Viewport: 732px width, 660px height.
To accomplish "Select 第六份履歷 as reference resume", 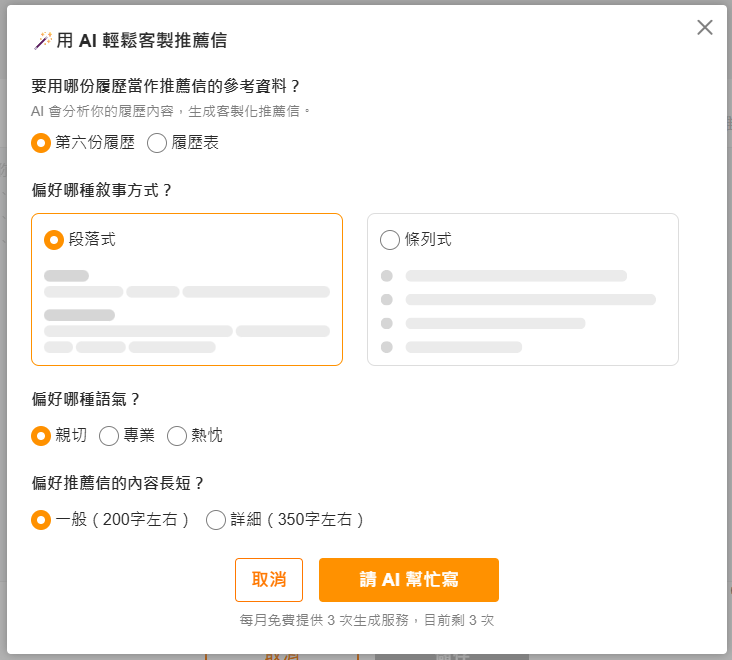I will point(41,143).
